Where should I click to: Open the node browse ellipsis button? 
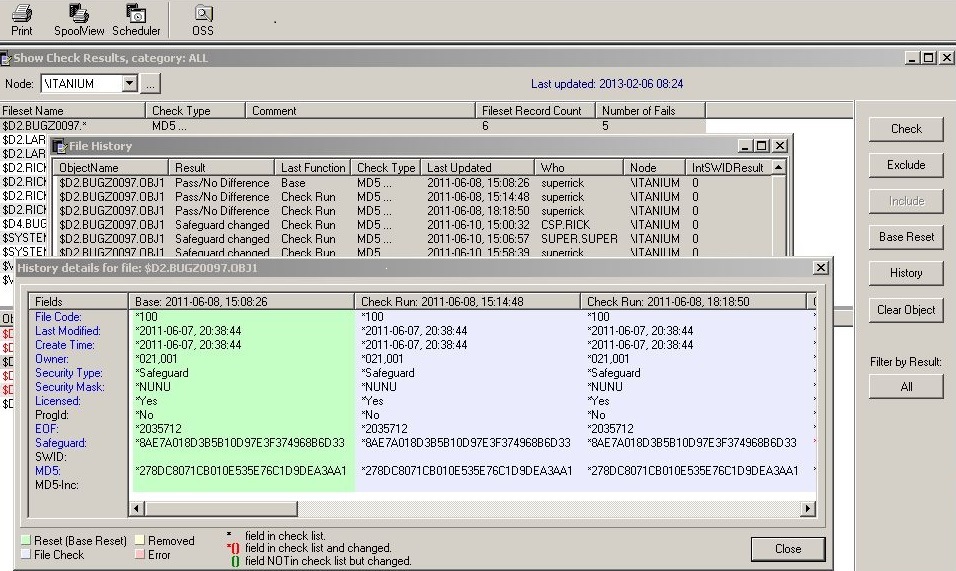(151, 83)
